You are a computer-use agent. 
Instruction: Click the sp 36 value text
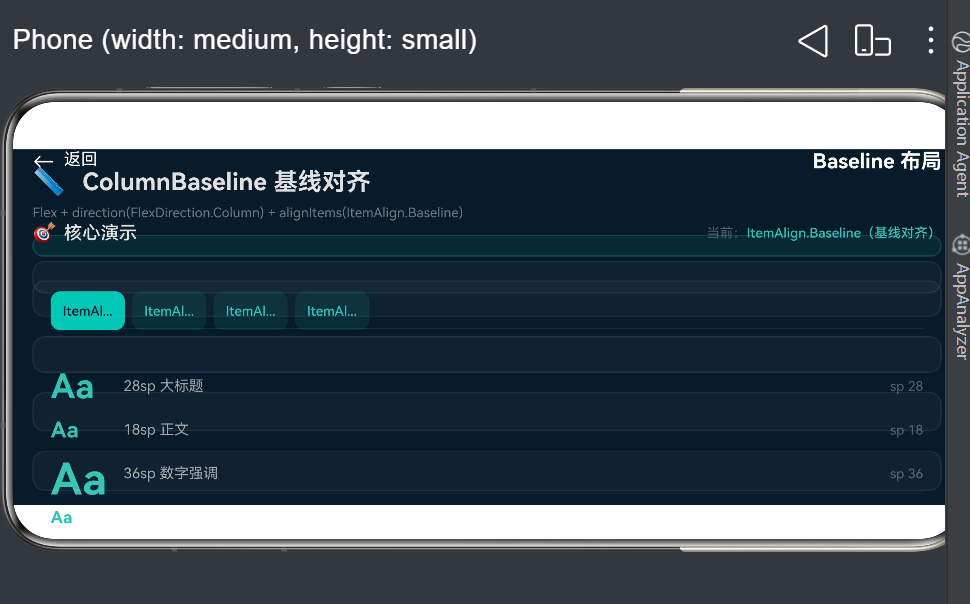(906, 474)
